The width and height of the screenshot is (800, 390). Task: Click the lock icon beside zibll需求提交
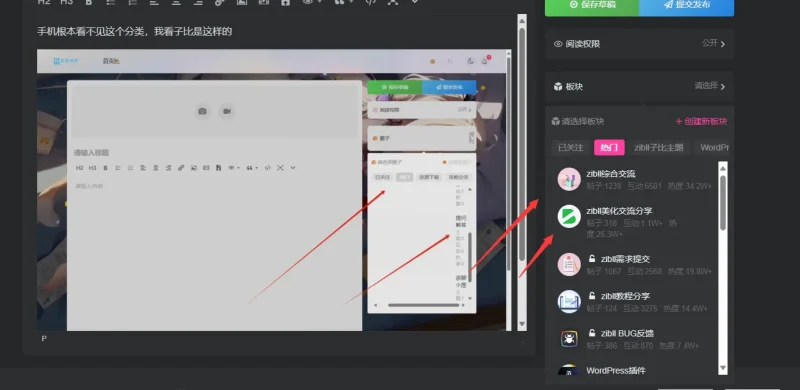(x=592, y=258)
